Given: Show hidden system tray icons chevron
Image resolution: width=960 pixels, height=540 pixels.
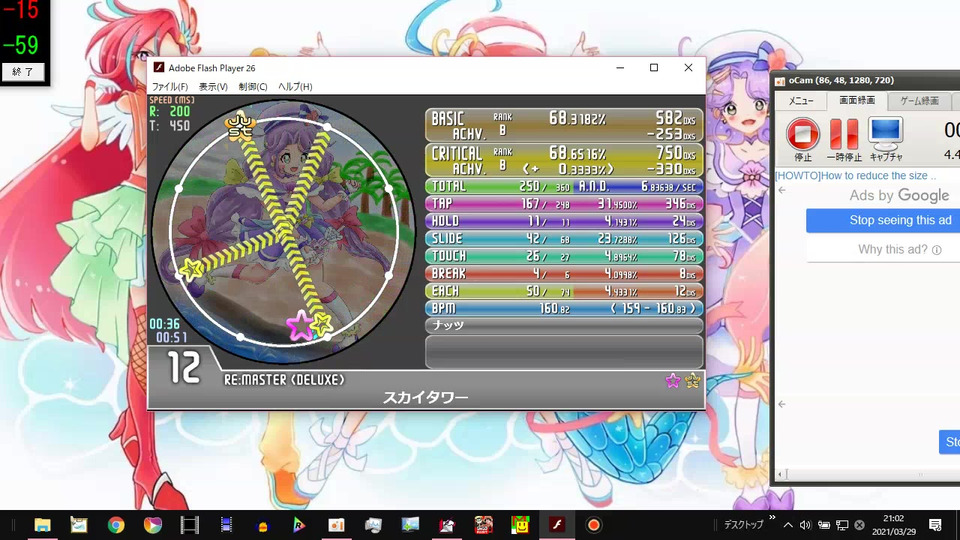Looking at the screenshot, I should (x=788, y=525).
